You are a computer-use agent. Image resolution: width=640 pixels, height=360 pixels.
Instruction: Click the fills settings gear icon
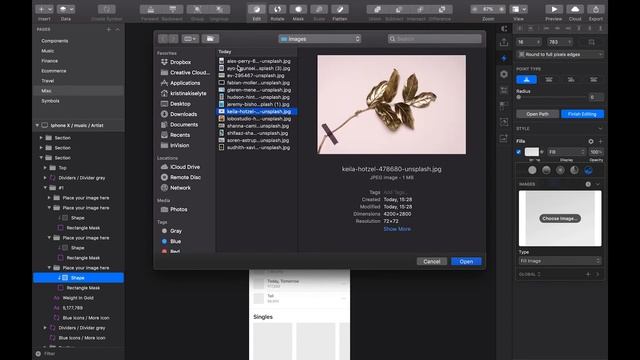591,141
